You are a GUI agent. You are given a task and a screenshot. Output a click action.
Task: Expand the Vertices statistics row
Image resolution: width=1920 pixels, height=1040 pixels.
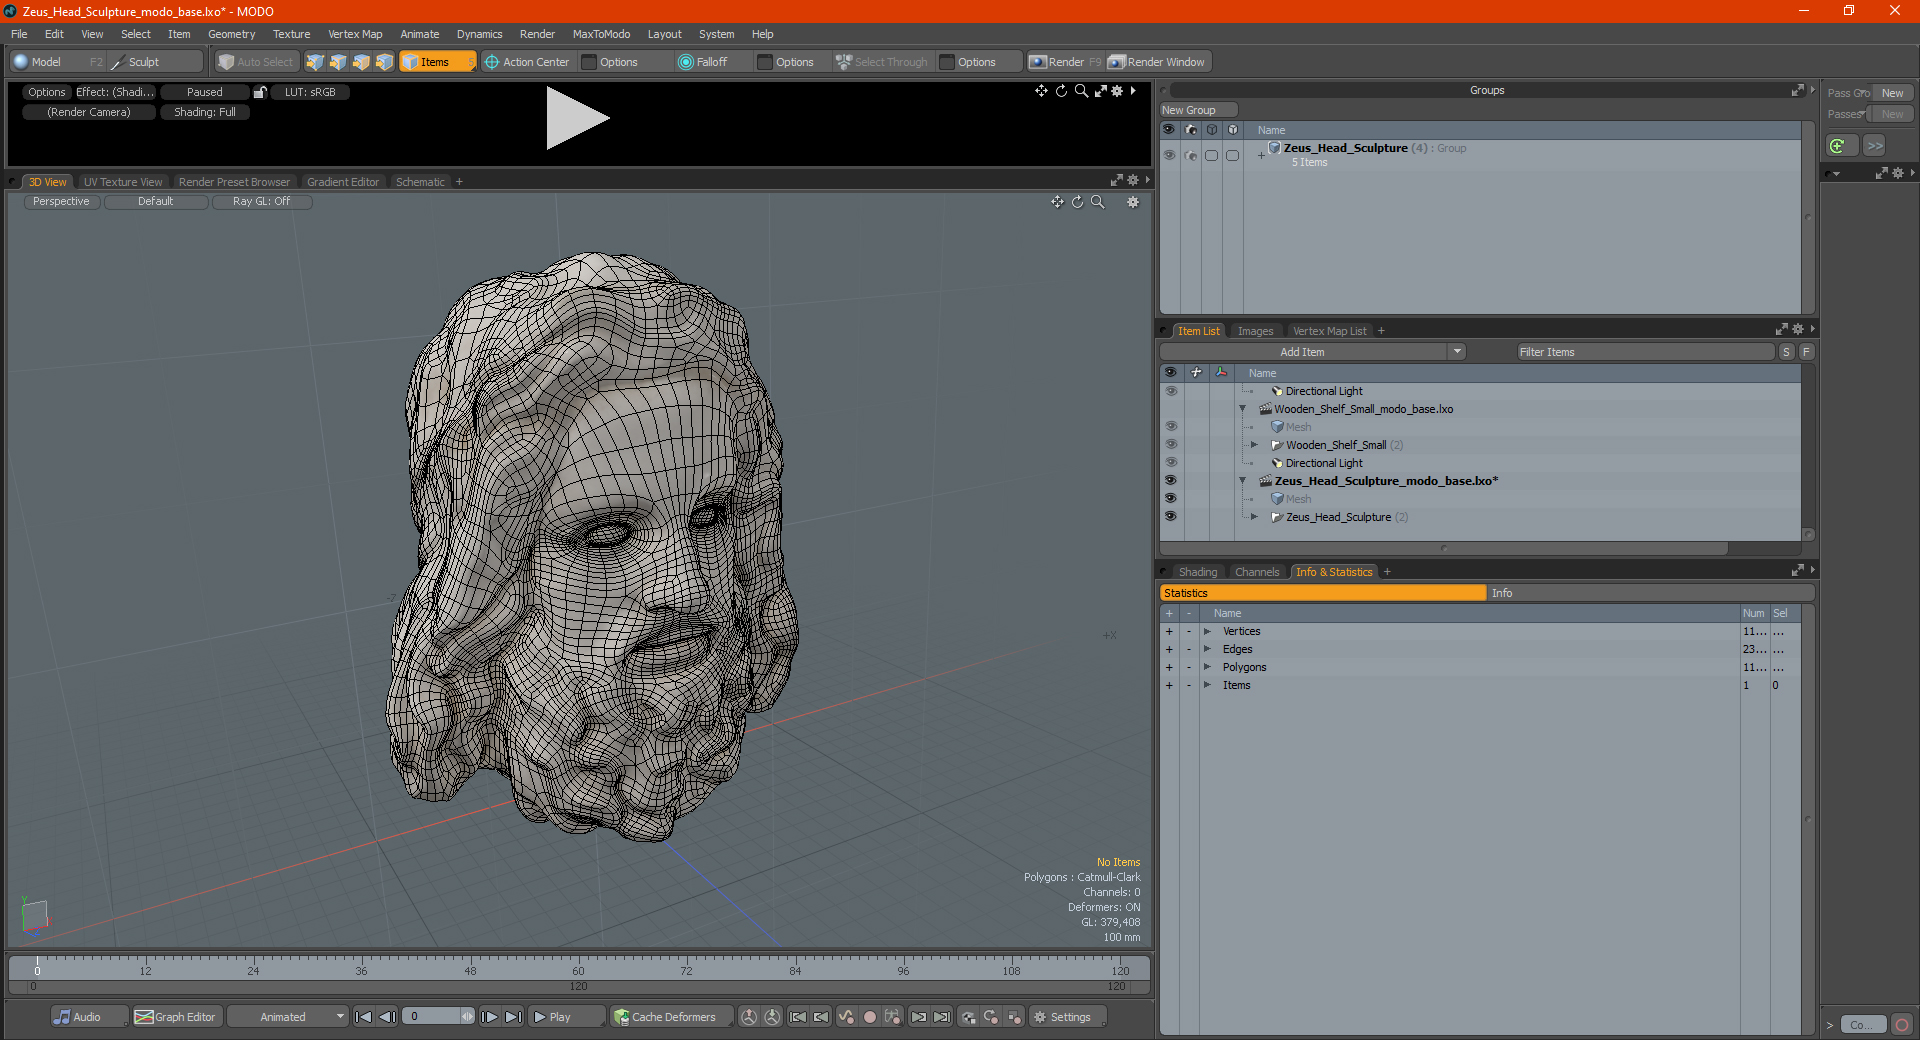1207,631
